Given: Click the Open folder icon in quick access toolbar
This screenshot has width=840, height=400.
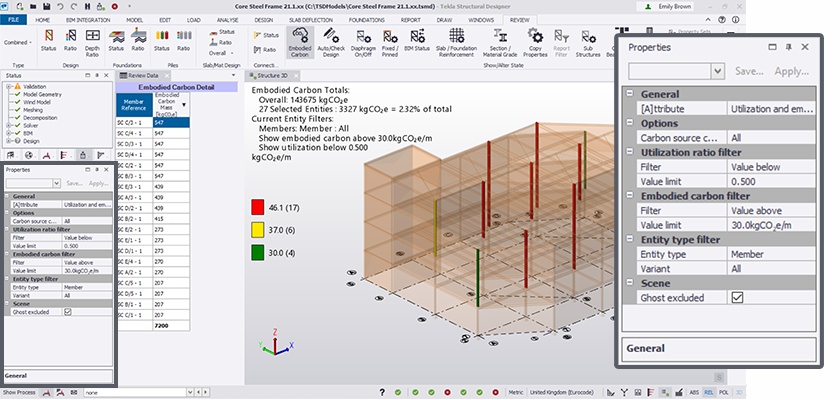Looking at the screenshot, I should (x=33, y=6).
